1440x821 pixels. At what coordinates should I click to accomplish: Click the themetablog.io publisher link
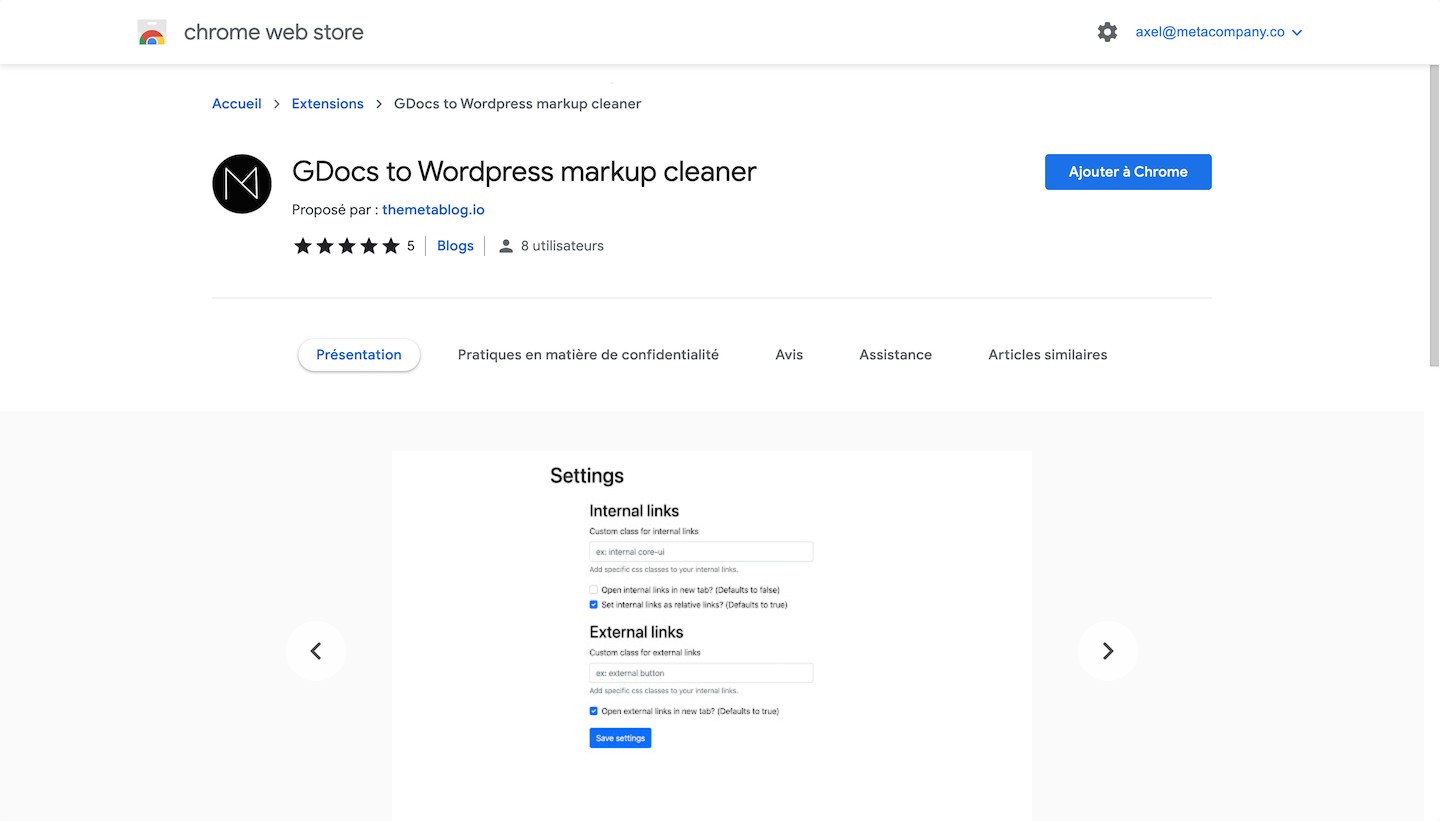433,210
